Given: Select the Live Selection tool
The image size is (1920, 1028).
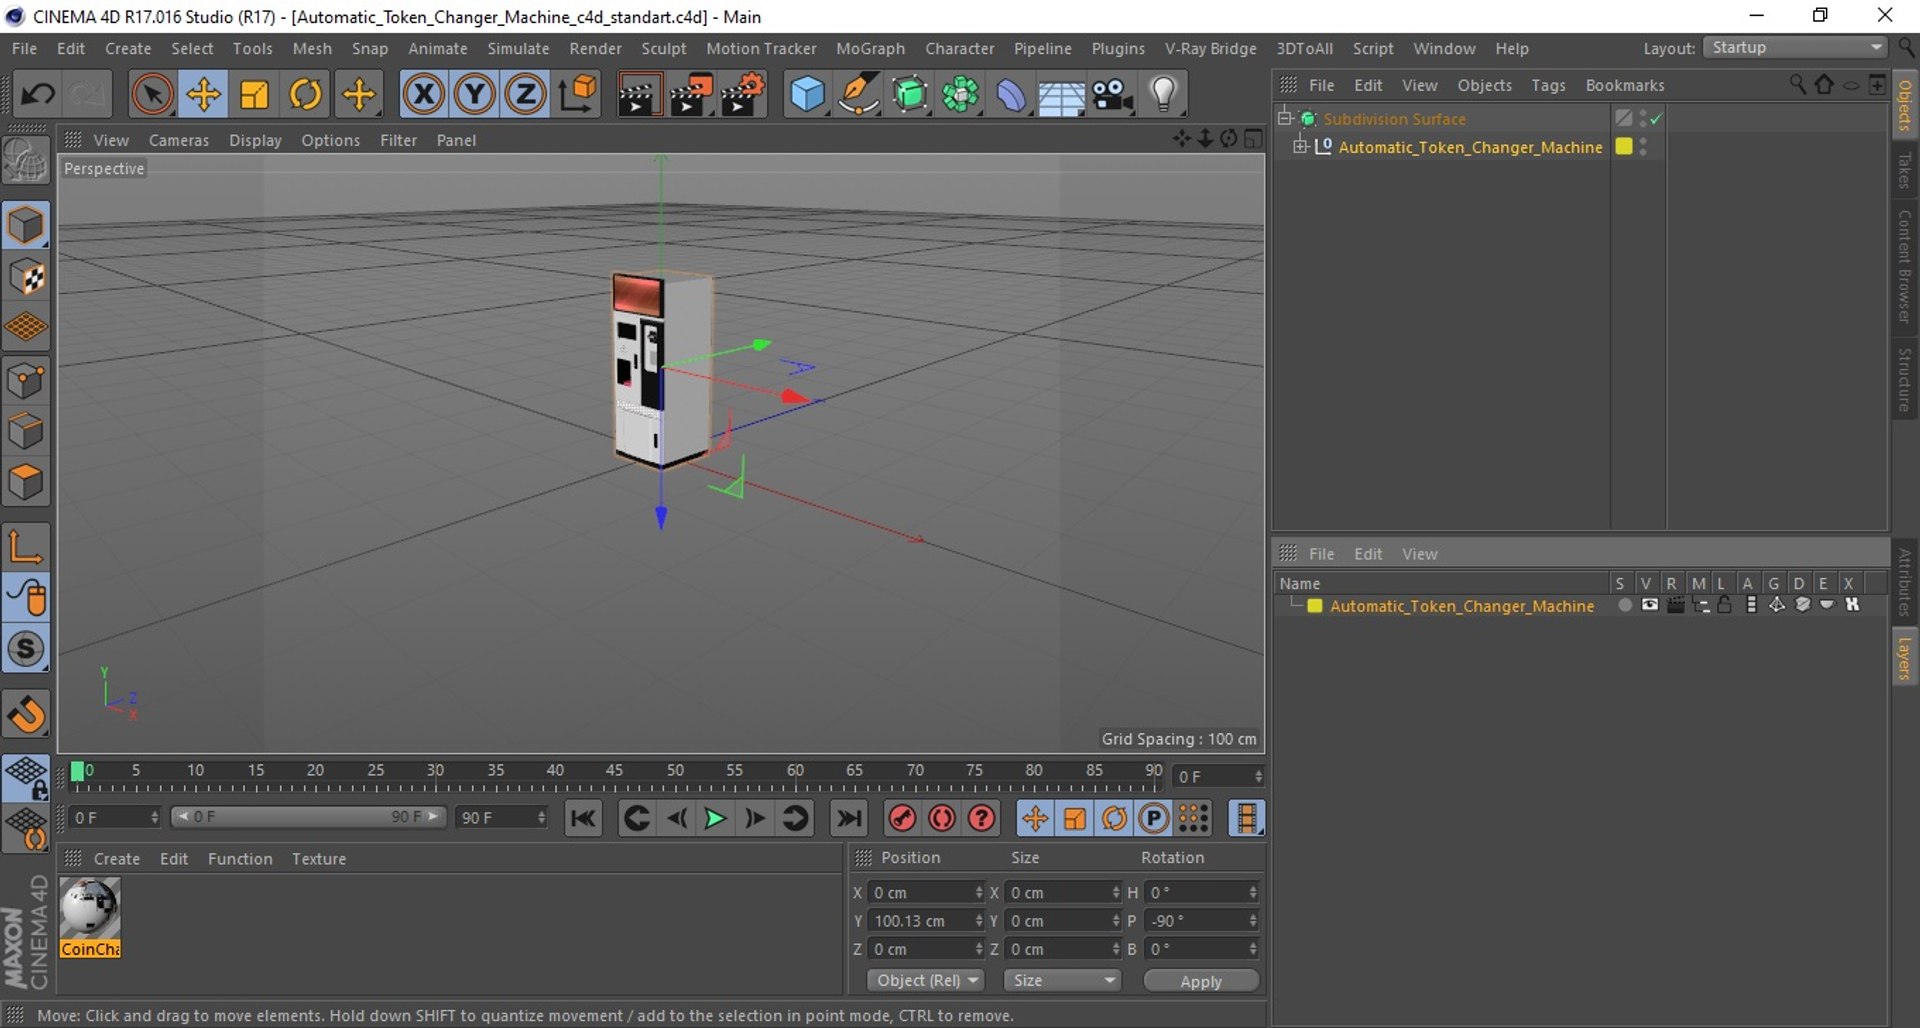Looking at the screenshot, I should [152, 95].
